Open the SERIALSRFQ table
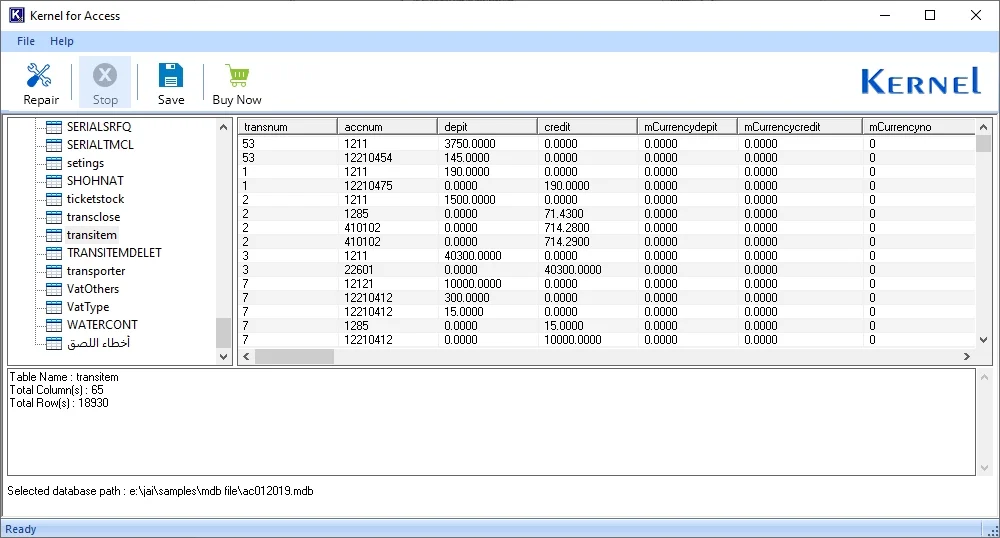This screenshot has height=538, width=1000. tap(99, 127)
